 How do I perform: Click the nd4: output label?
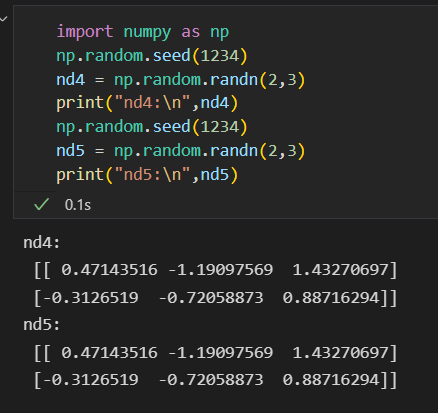coord(42,243)
